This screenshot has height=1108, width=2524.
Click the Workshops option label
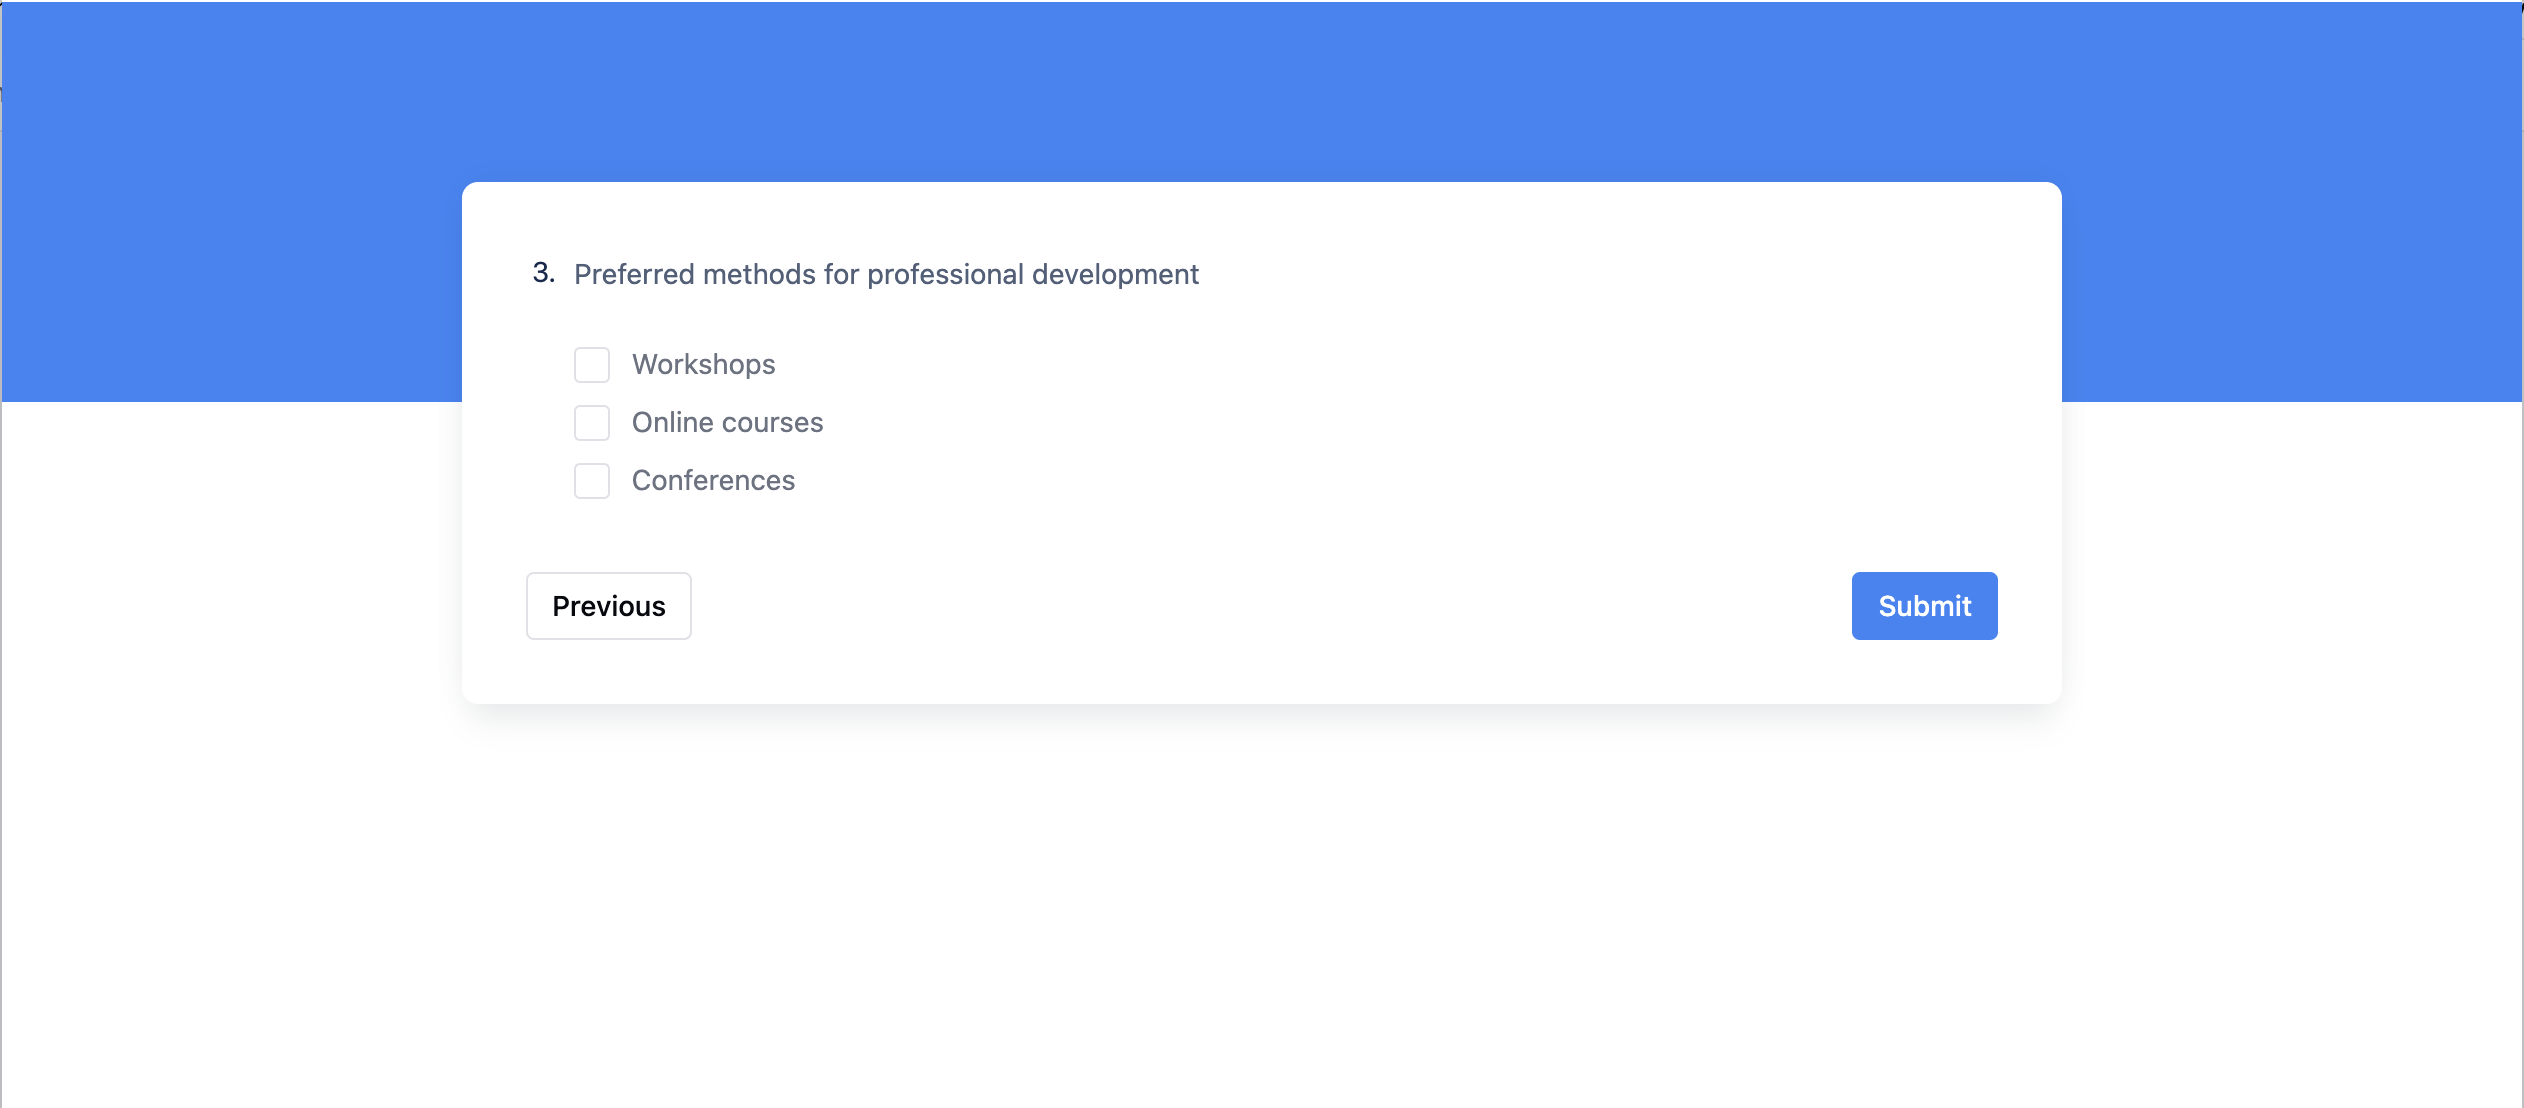(x=703, y=364)
